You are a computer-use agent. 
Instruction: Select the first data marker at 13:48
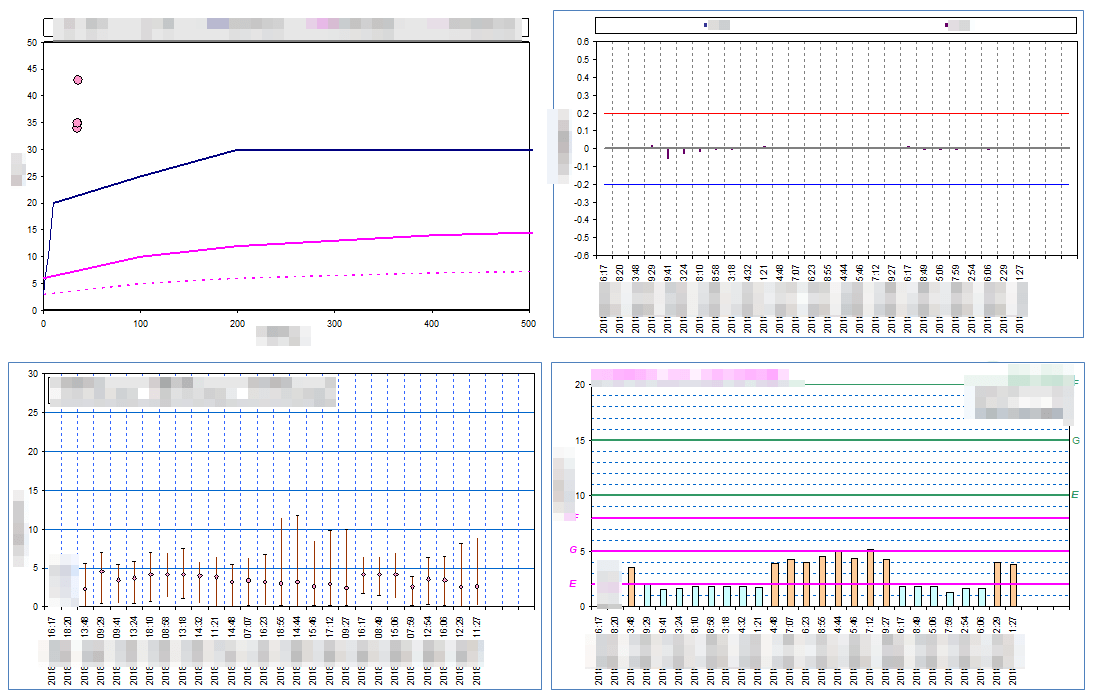click(85, 589)
